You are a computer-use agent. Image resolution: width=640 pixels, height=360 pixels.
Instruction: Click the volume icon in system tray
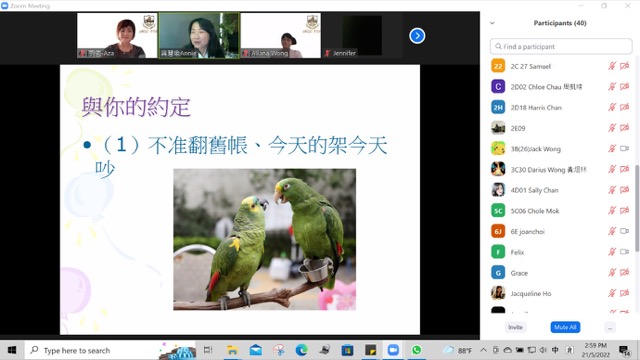543,350
